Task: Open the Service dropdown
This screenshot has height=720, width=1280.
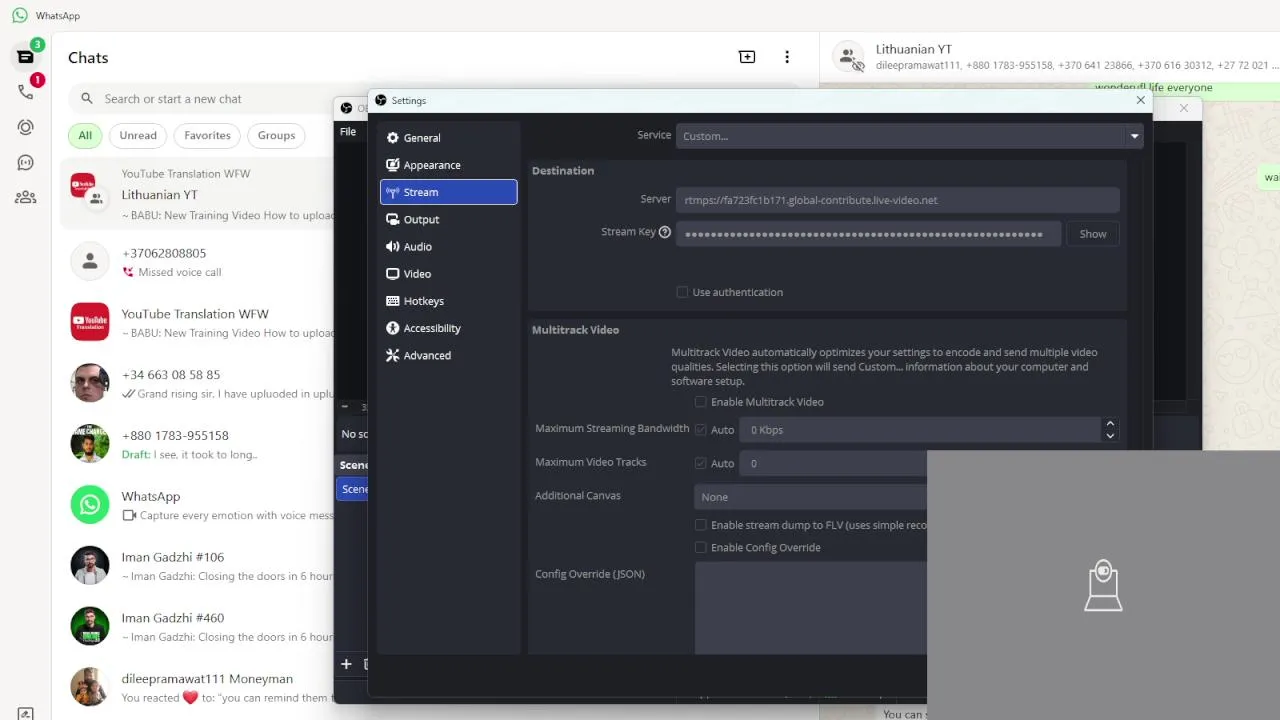Action: (909, 136)
